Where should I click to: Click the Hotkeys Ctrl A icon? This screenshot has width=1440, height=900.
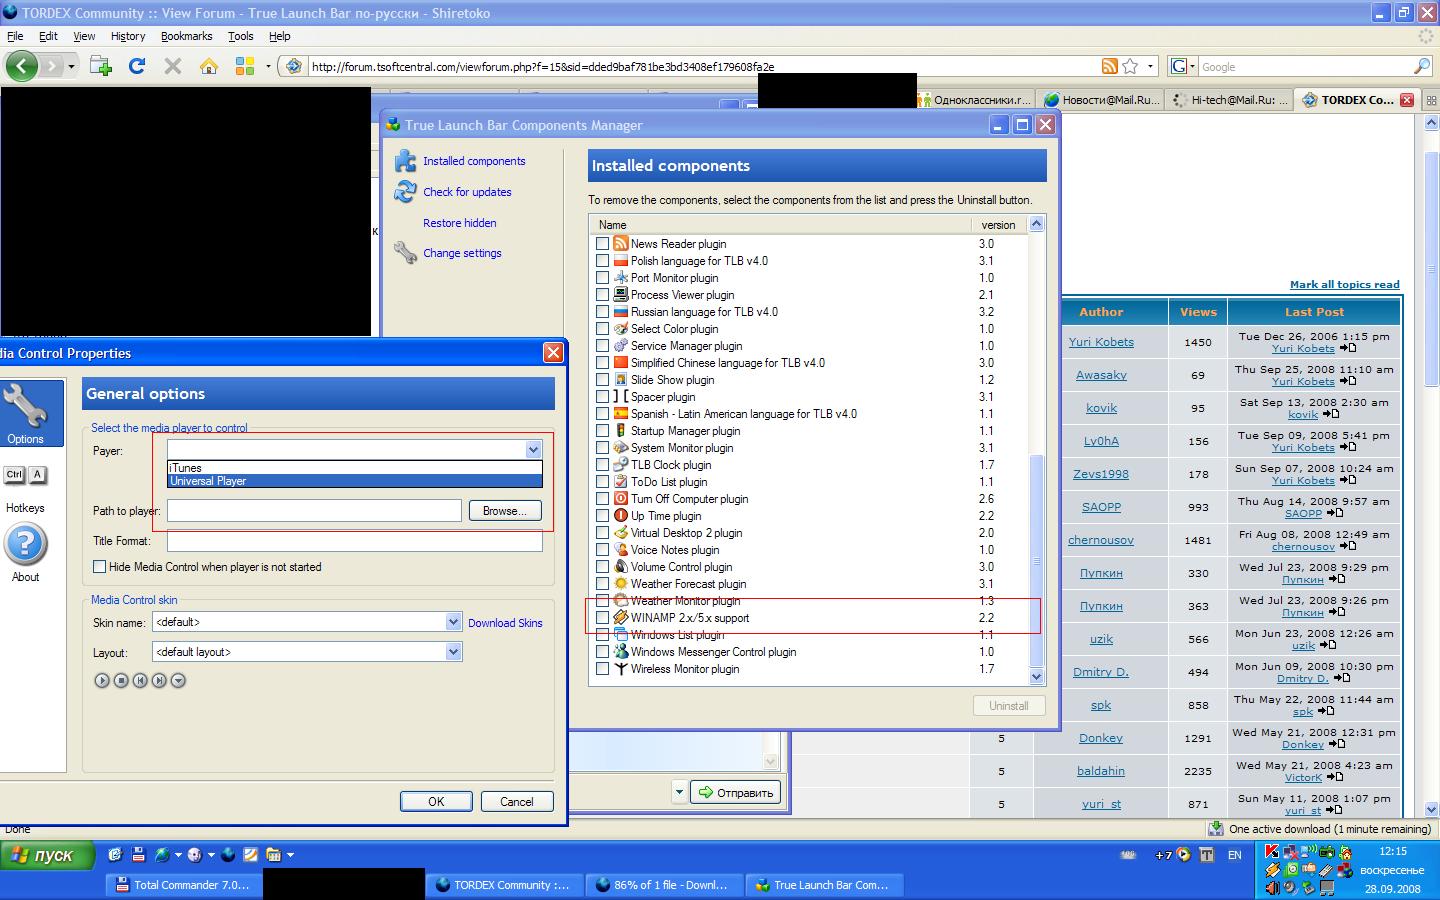(25, 475)
